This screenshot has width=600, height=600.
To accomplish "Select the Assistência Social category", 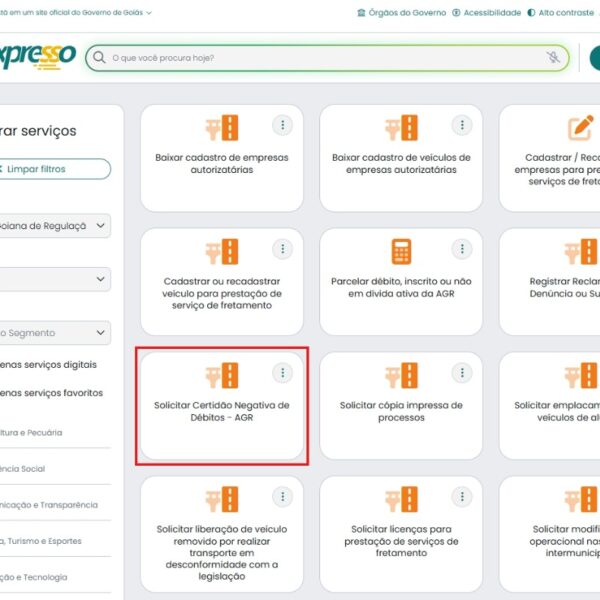I will (x=22, y=469).
